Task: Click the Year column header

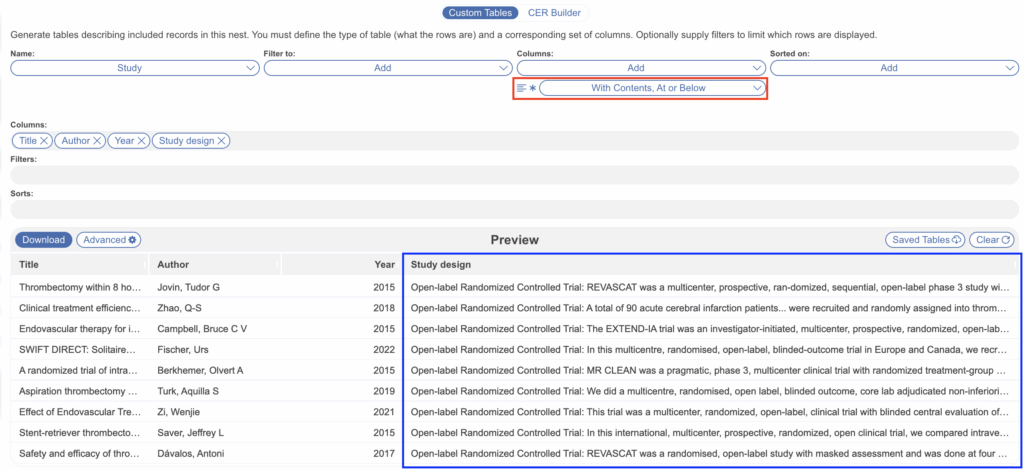Action: click(x=384, y=265)
